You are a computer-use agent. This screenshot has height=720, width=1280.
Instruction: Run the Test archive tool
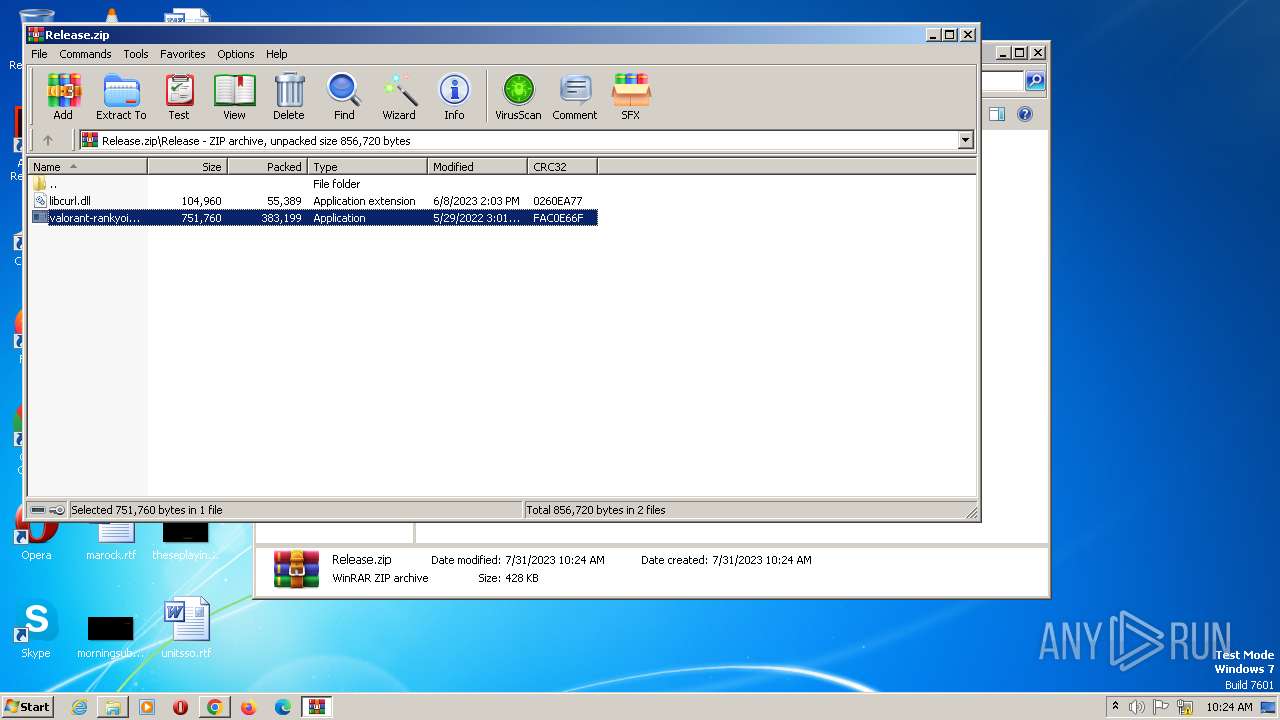click(x=179, y=97)
